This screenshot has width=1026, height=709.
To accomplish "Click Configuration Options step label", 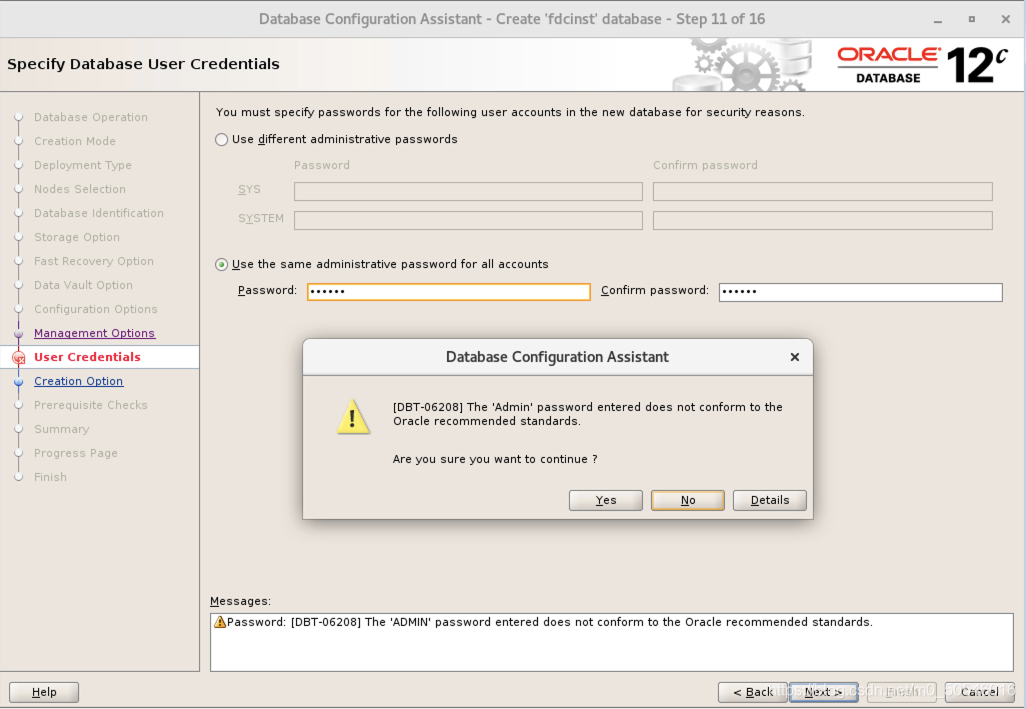I will (x=96, y=309).
